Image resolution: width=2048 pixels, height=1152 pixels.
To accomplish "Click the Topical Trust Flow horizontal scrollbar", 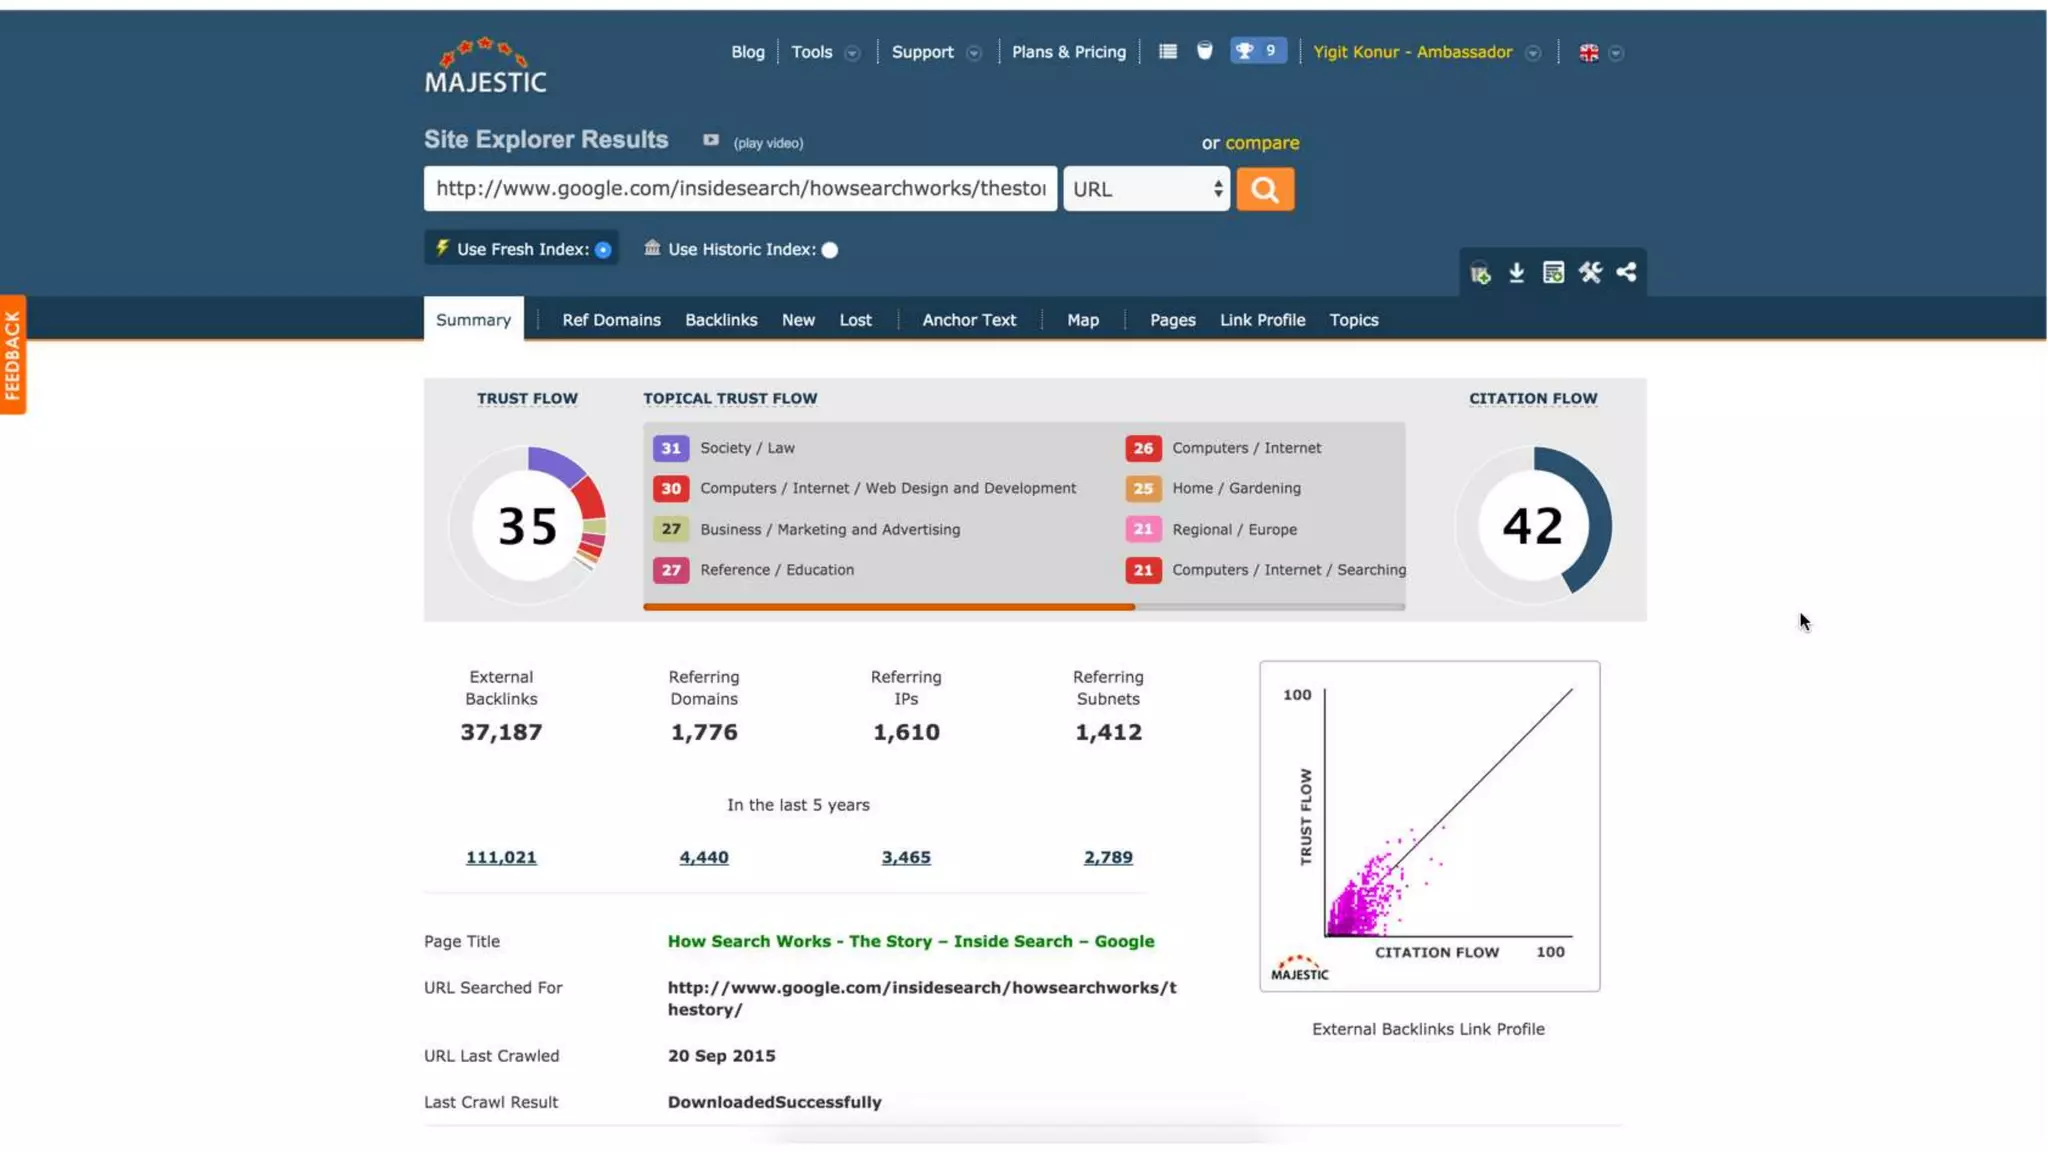I will (x=888, y=606).
